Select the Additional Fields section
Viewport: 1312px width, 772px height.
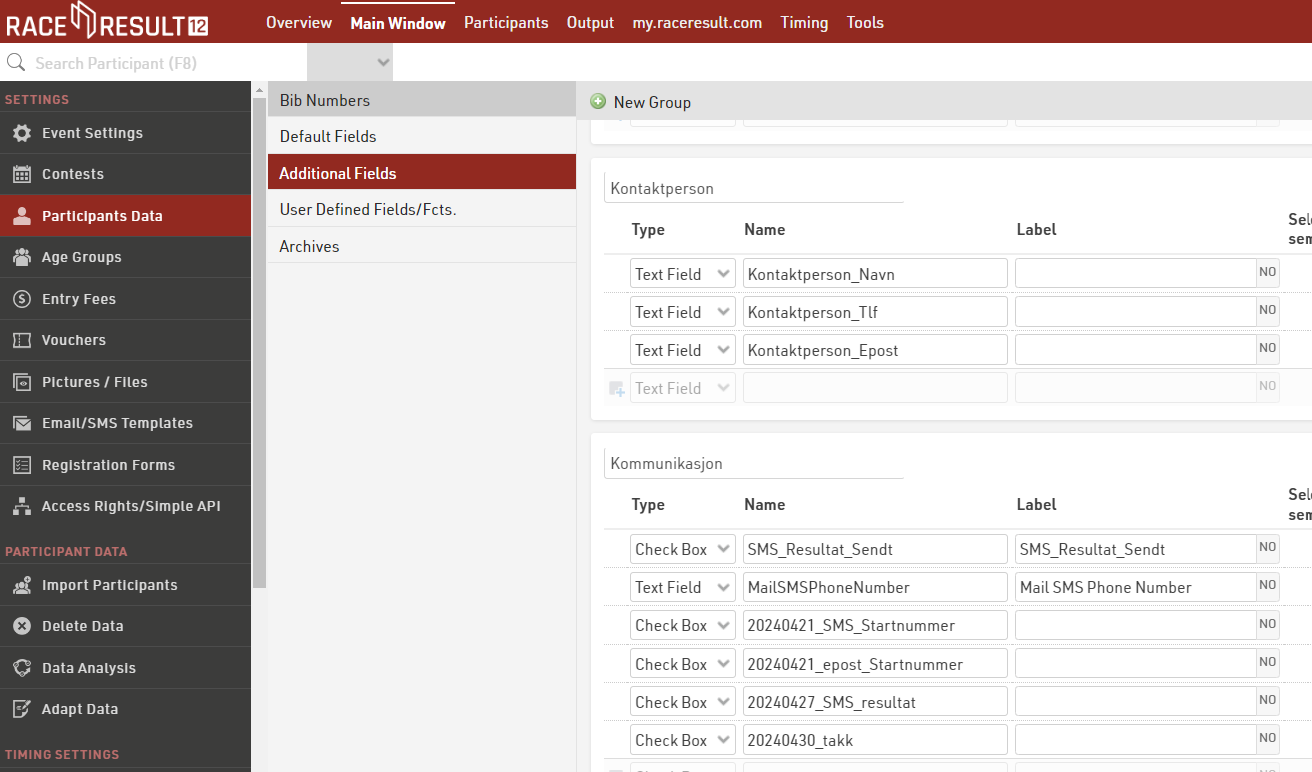[x=422, y=173]
